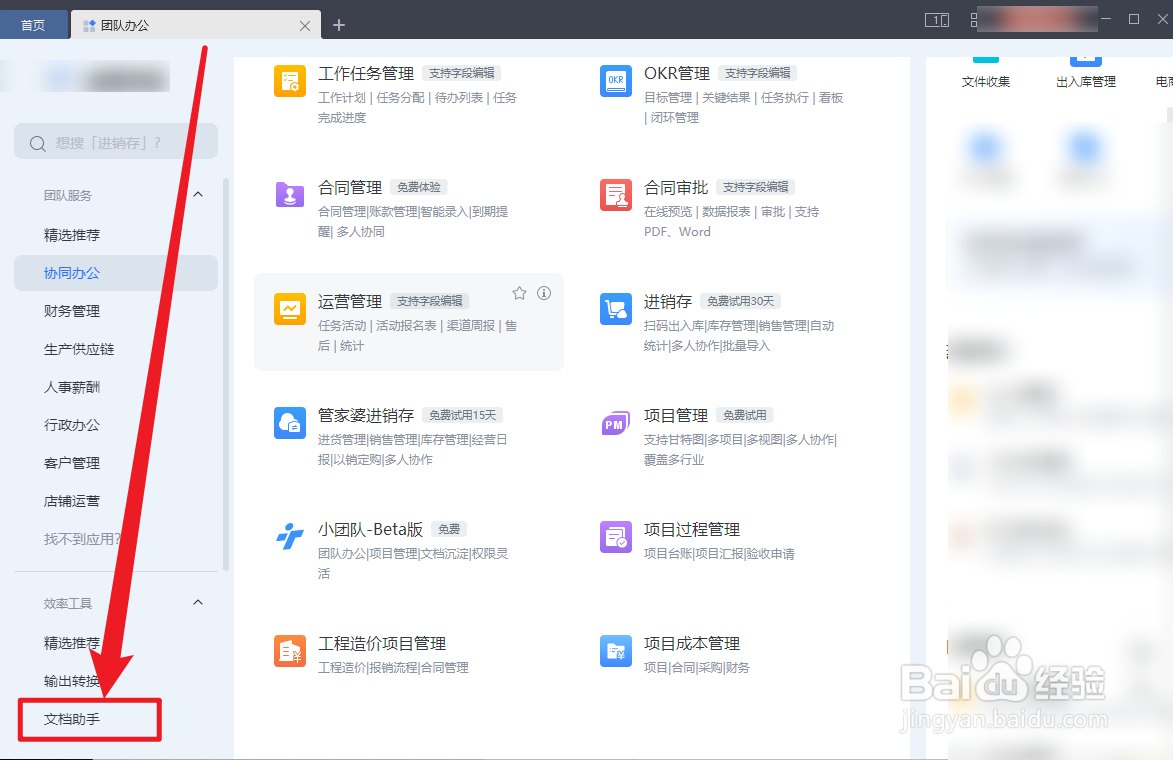Collapse the 效率工具 section
This screenshot has width=1173, height=760.
(x=197, y=602)
